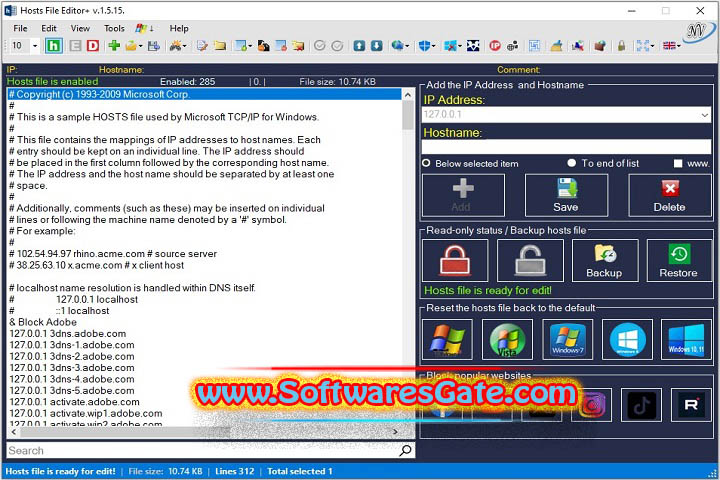Block Instagram using its icon
This screenshot has height=480, width=720.
coord(591,405)
